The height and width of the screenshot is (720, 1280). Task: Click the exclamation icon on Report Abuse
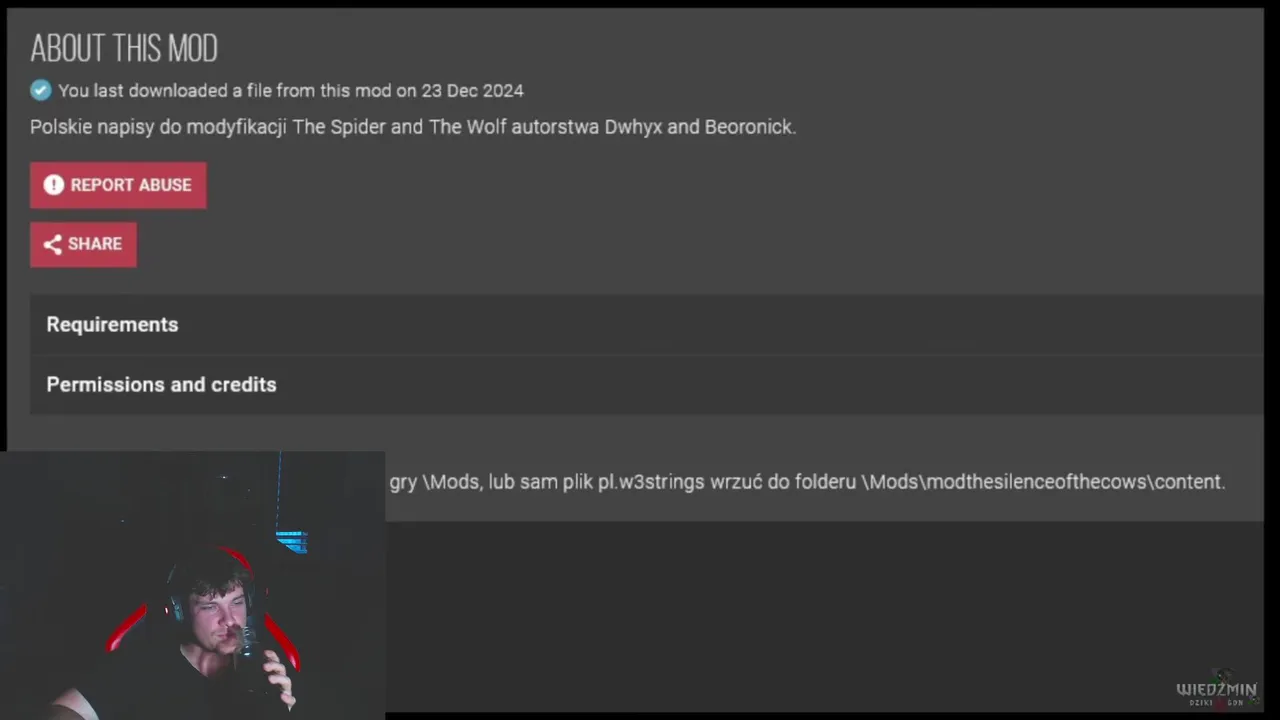tap(54, 185)
